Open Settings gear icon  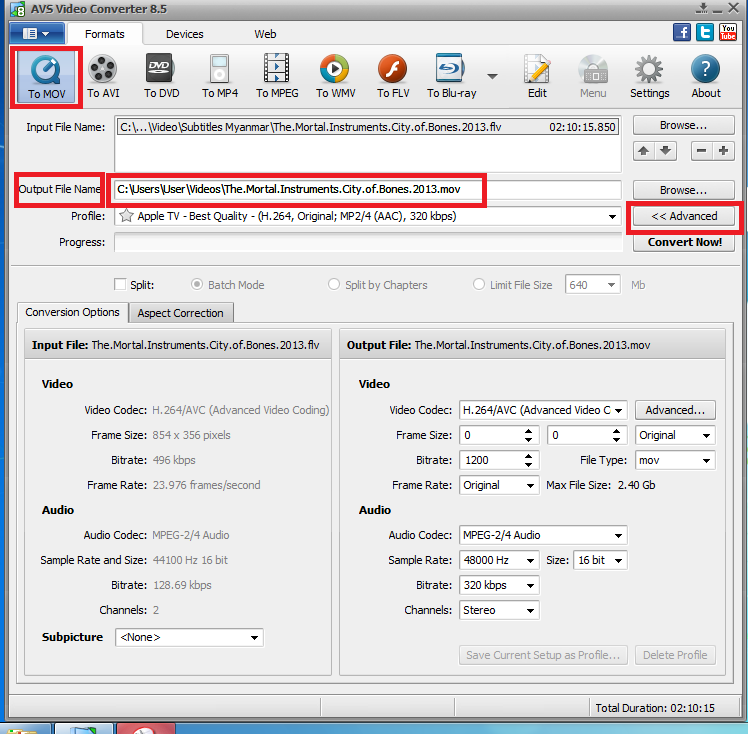point(649,77)
